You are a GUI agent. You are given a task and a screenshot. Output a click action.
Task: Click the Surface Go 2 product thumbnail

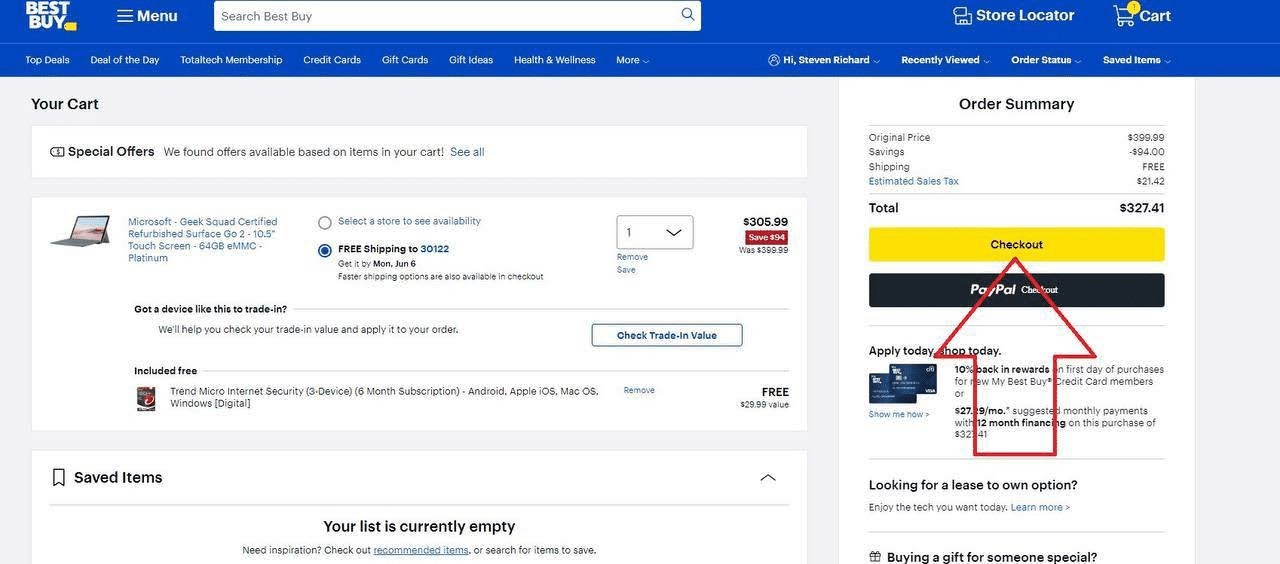80,231
